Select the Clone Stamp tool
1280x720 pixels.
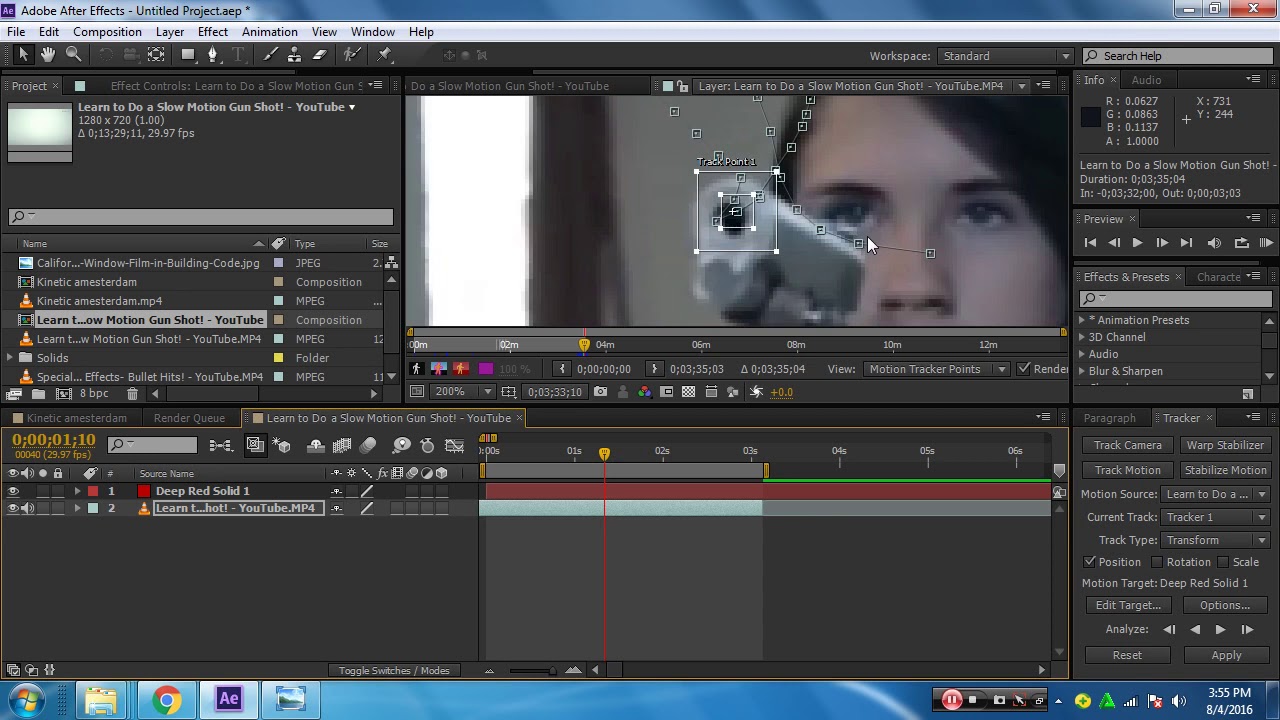pos(295,56)
